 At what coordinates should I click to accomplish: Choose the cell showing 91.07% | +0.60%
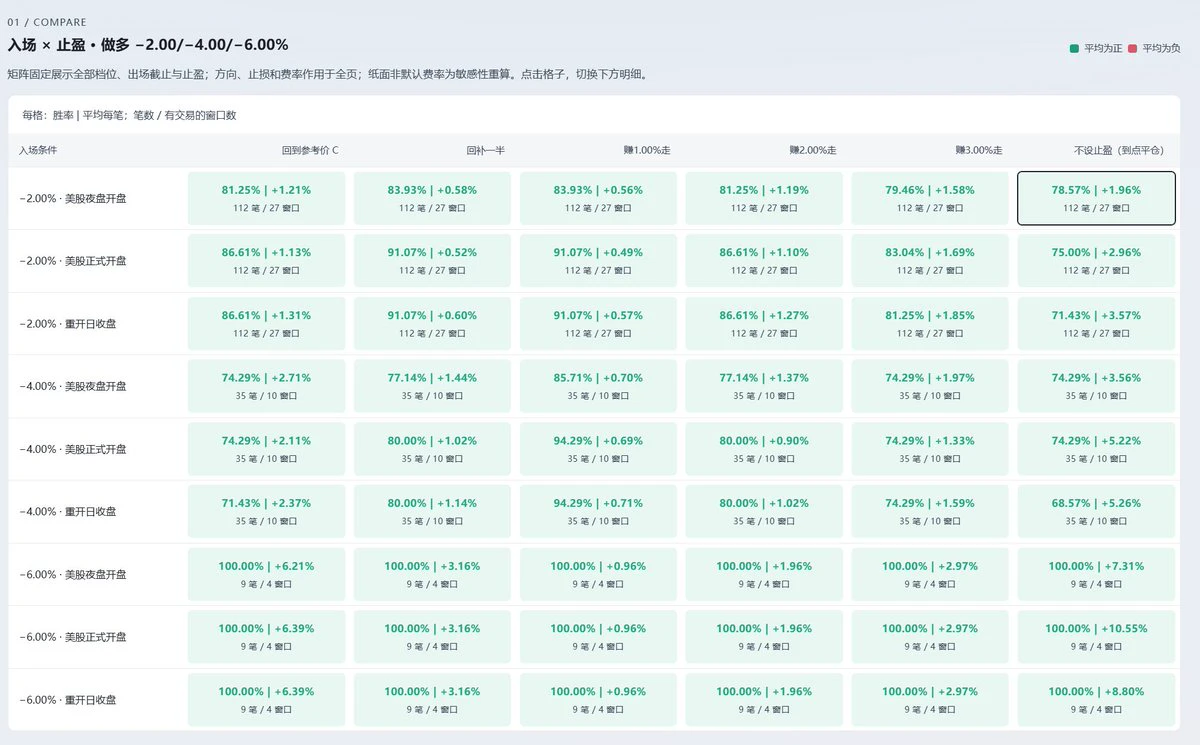click(432, 324)
